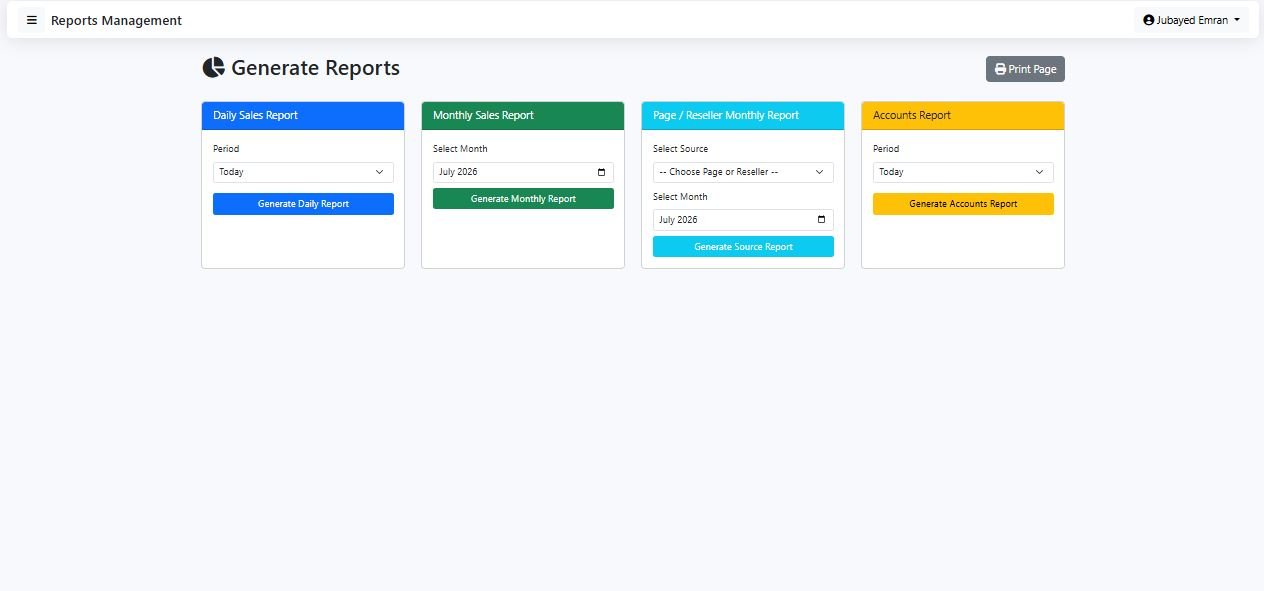Viewport: 1264px width, 591px height.
Task: Click the Page / Reseller Monthly Report header
Action: click(x=743, y=116)
